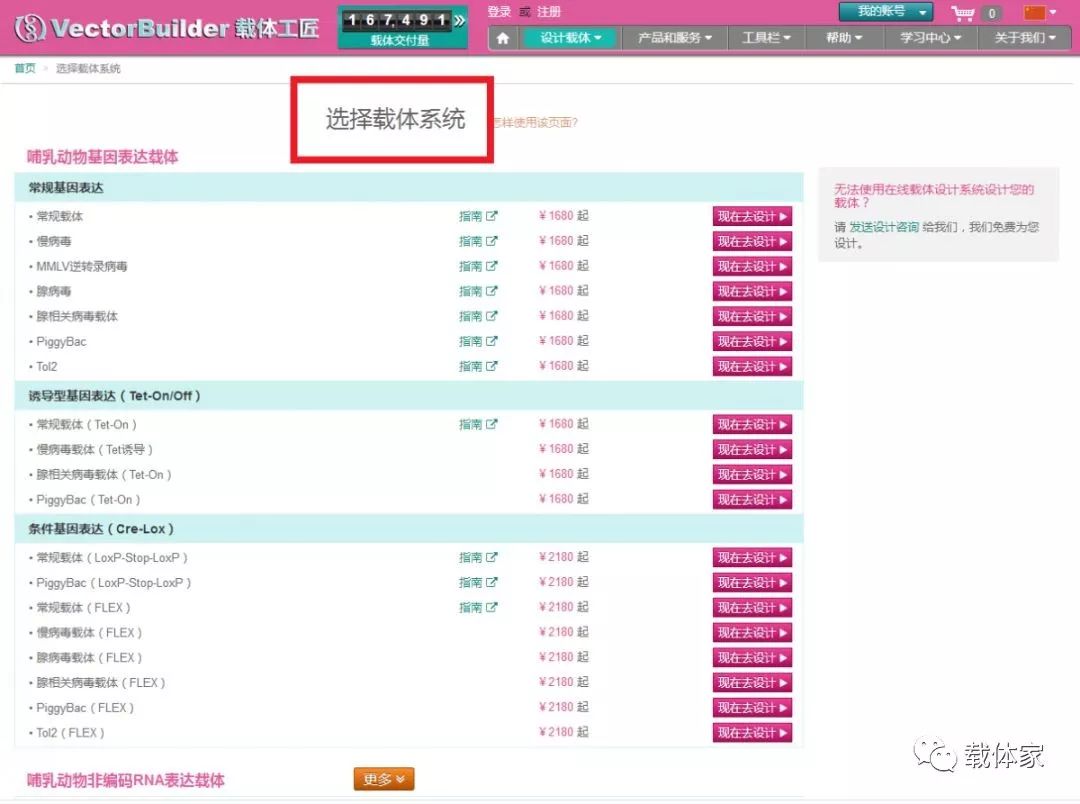Viewport: 1080px width, 804px height.
Task: Open the 指南 guide for 慢病毒
Action: pyautogui.click(x=477, y=241)
